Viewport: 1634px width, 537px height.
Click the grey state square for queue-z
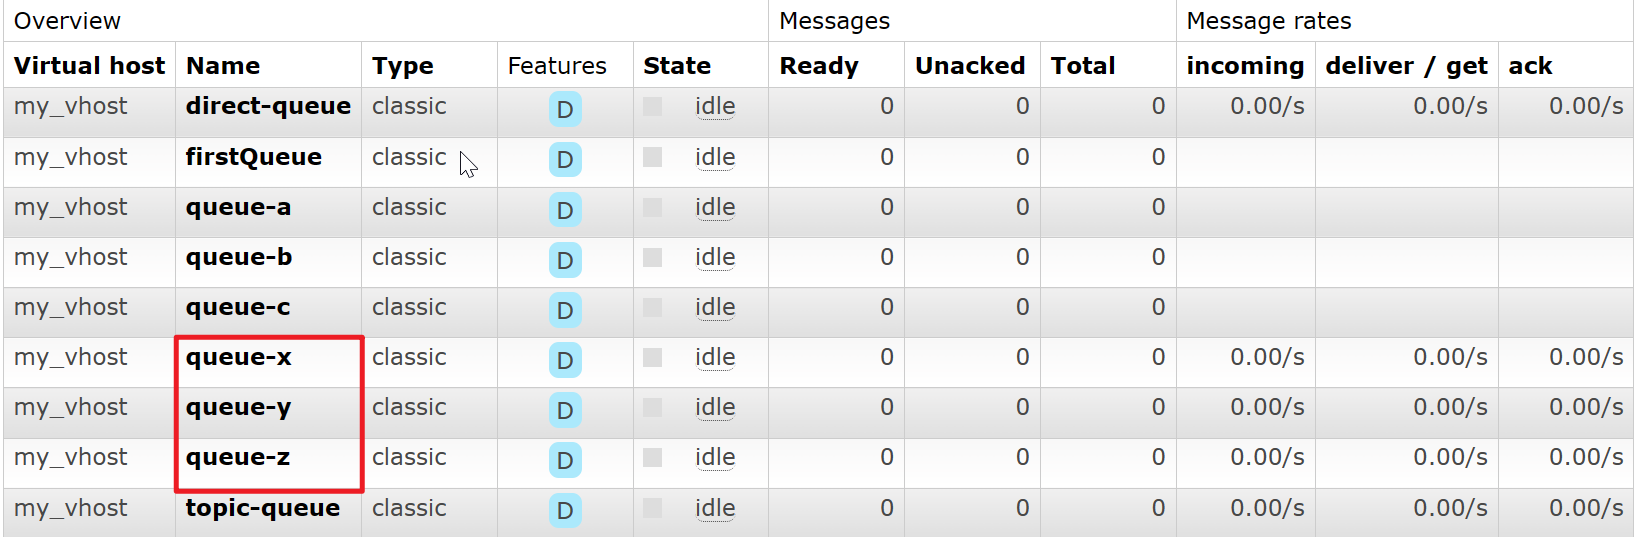click(652, 457)
